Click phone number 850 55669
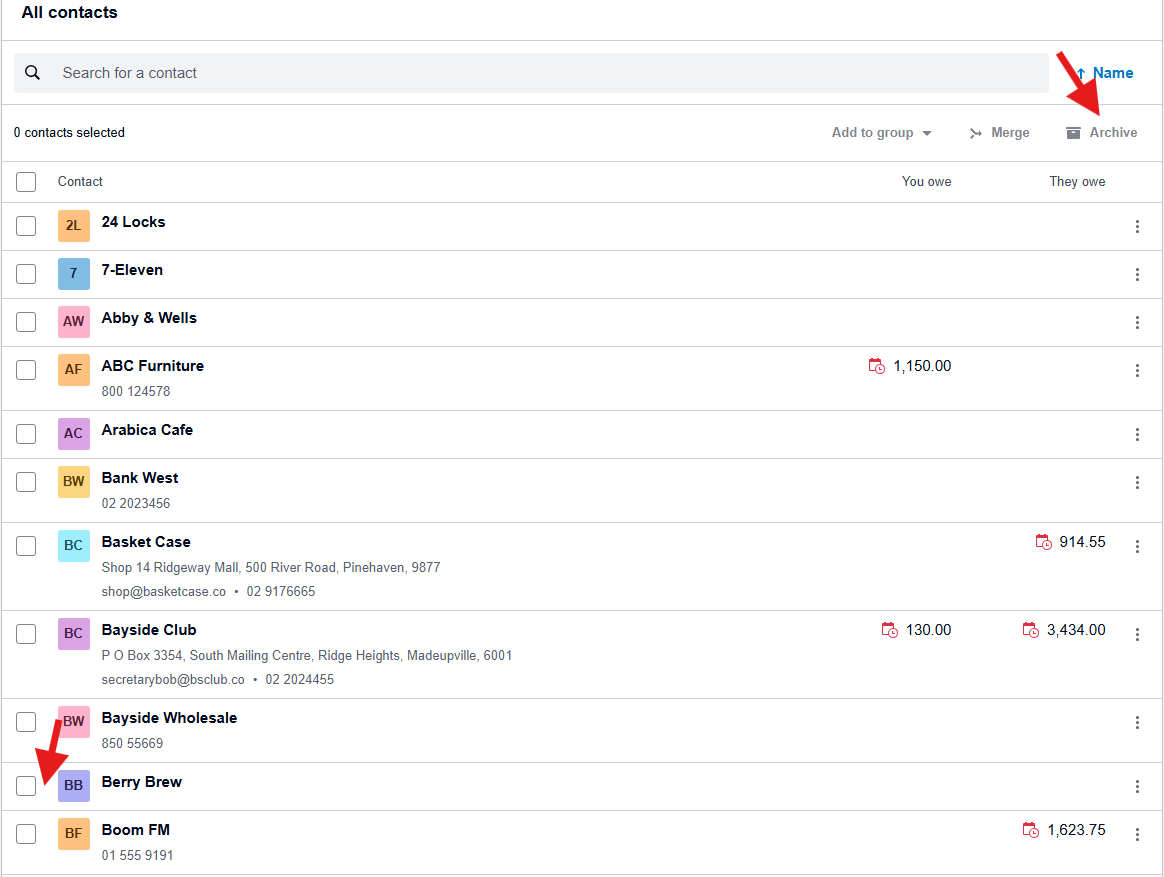The image size is (1164, 877). [x=132, y=743]
